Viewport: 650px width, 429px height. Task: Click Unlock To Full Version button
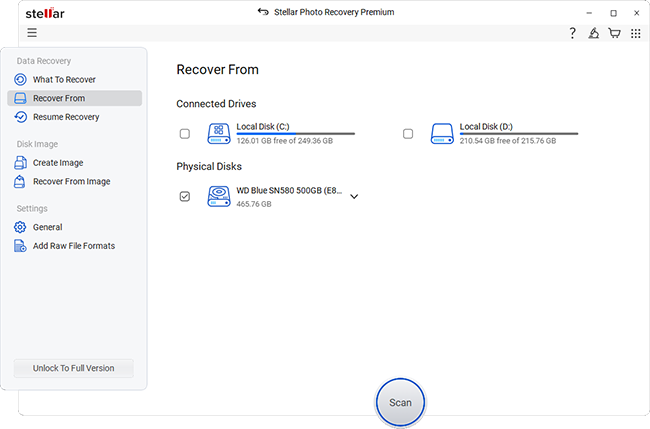point(73,368)
